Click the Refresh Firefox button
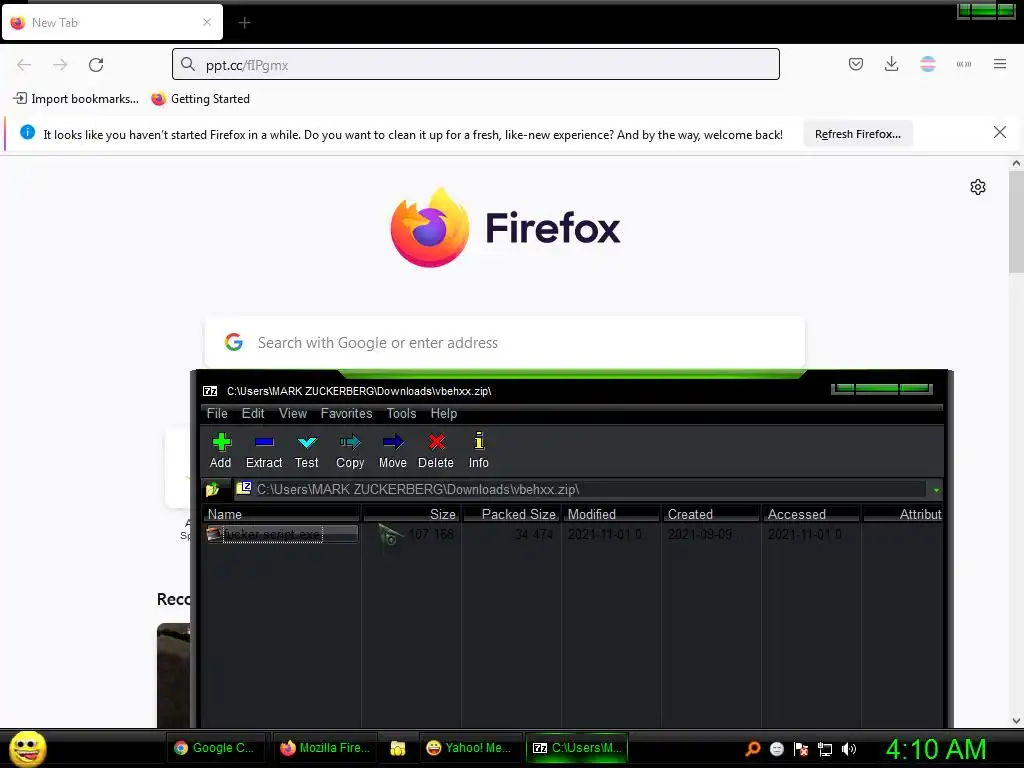This screenshot has height=768, width=1024. 857,134
